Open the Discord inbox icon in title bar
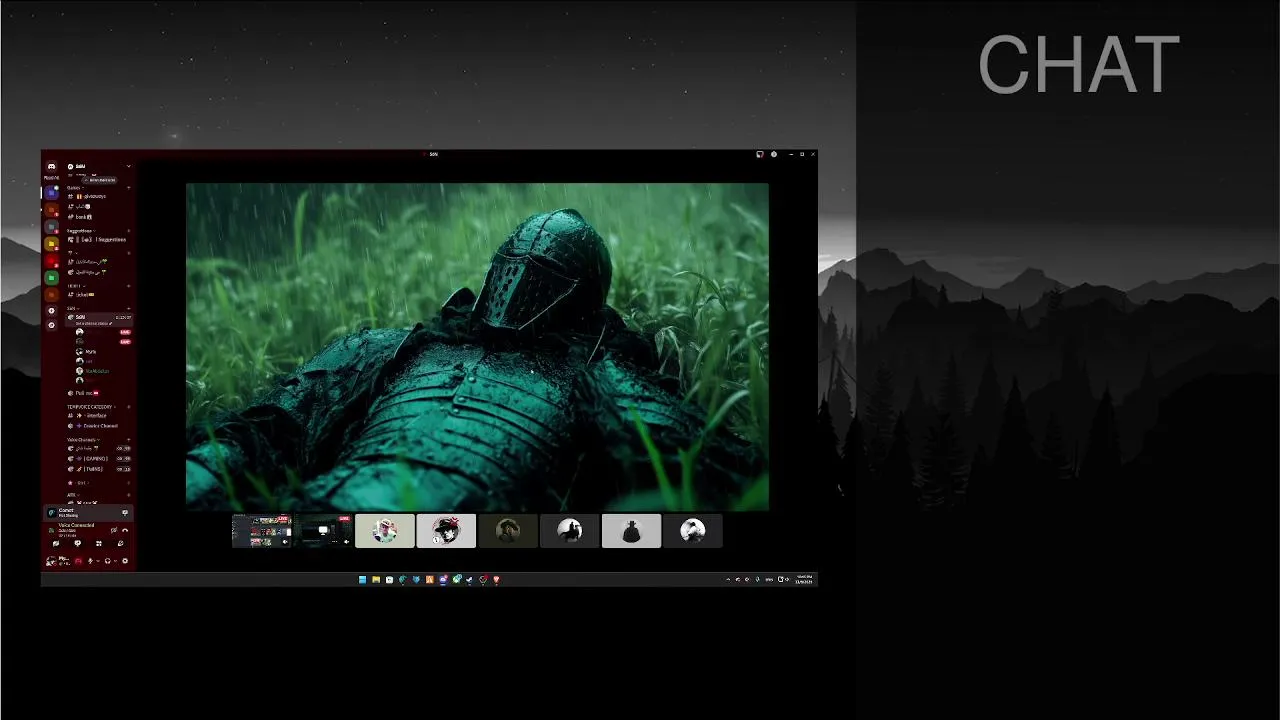Image resolution: width=1280 pixels, height=720 pixels. tap(760, 154)
